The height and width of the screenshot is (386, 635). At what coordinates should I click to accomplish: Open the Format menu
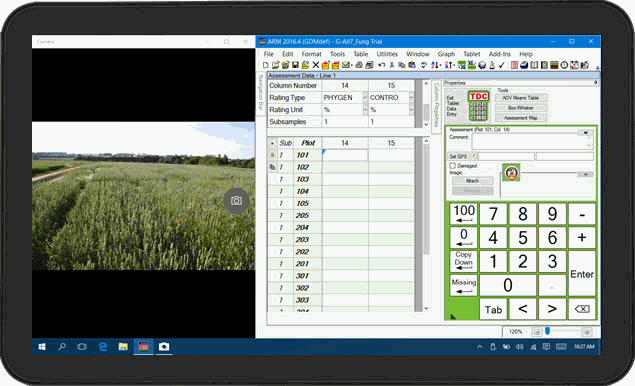click(x=311, y=54)
